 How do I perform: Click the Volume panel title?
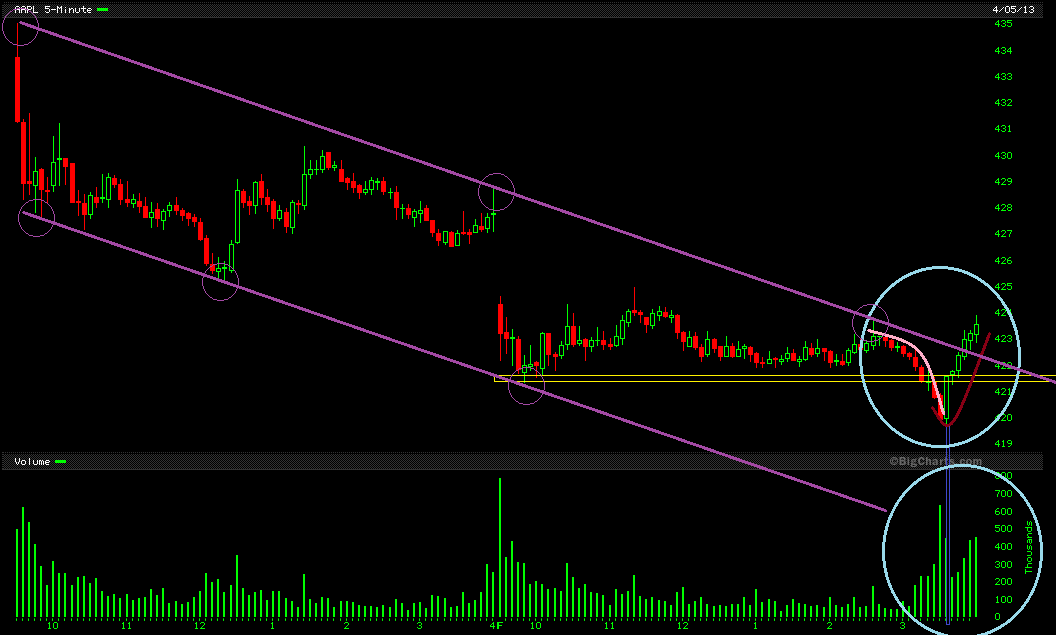point(32,462)
